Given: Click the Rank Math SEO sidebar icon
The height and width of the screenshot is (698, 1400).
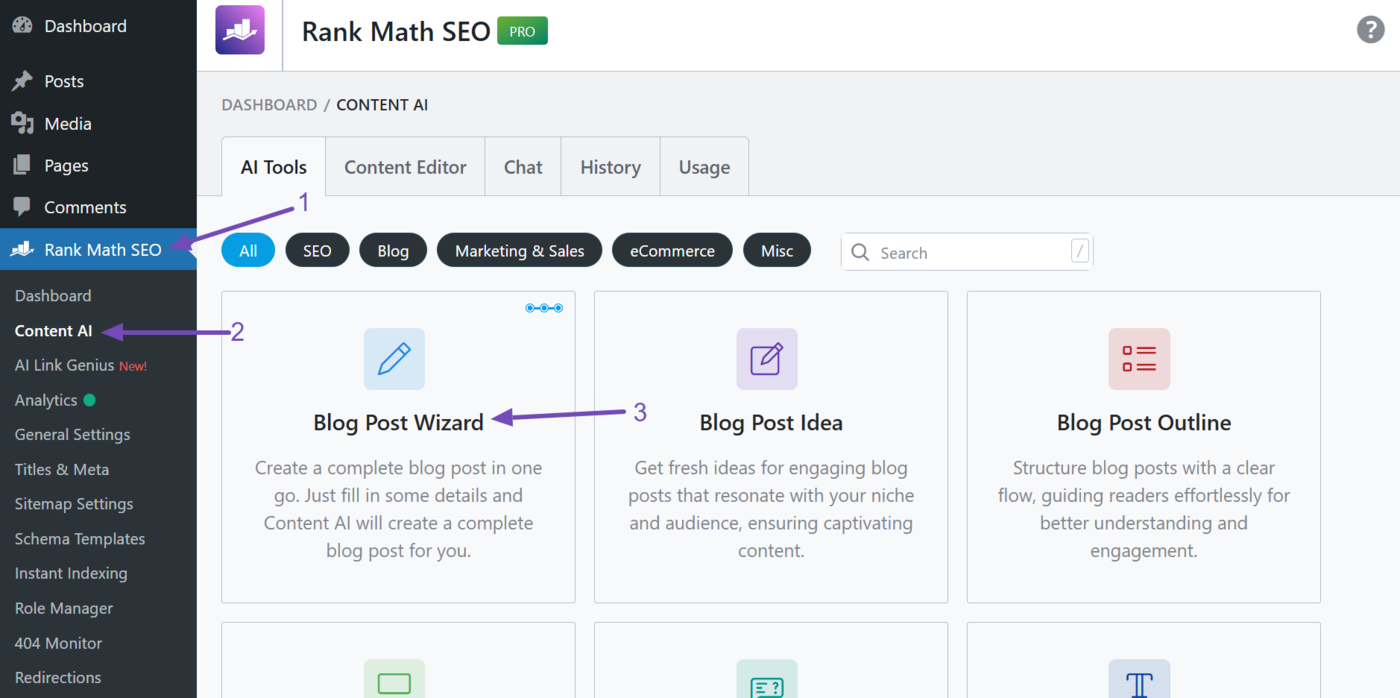Looking at the screenshot, I should (22, 249).
